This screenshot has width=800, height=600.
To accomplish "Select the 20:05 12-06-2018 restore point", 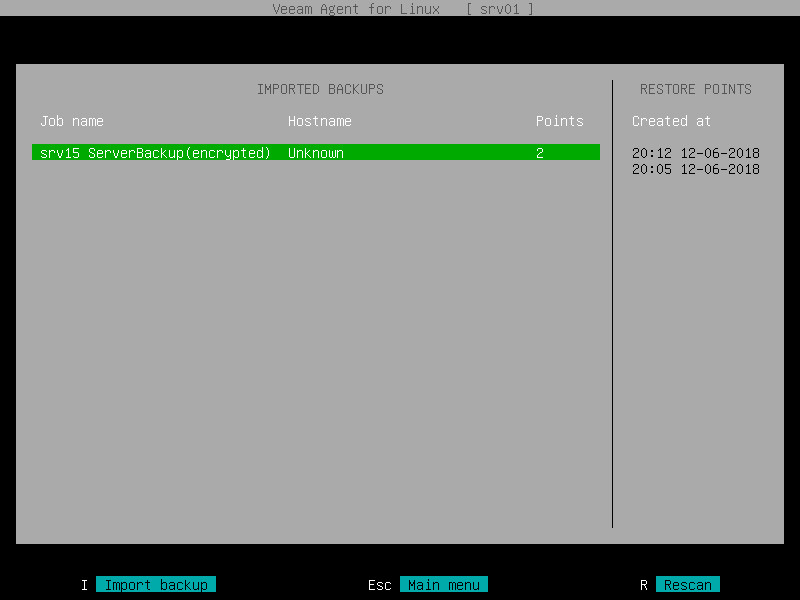I will point(695,169).
